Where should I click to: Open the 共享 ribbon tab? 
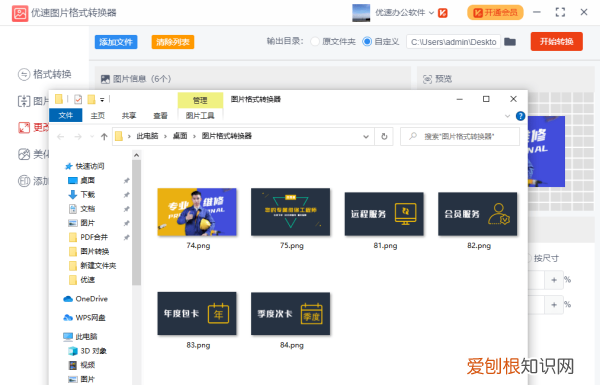[129, 116]
